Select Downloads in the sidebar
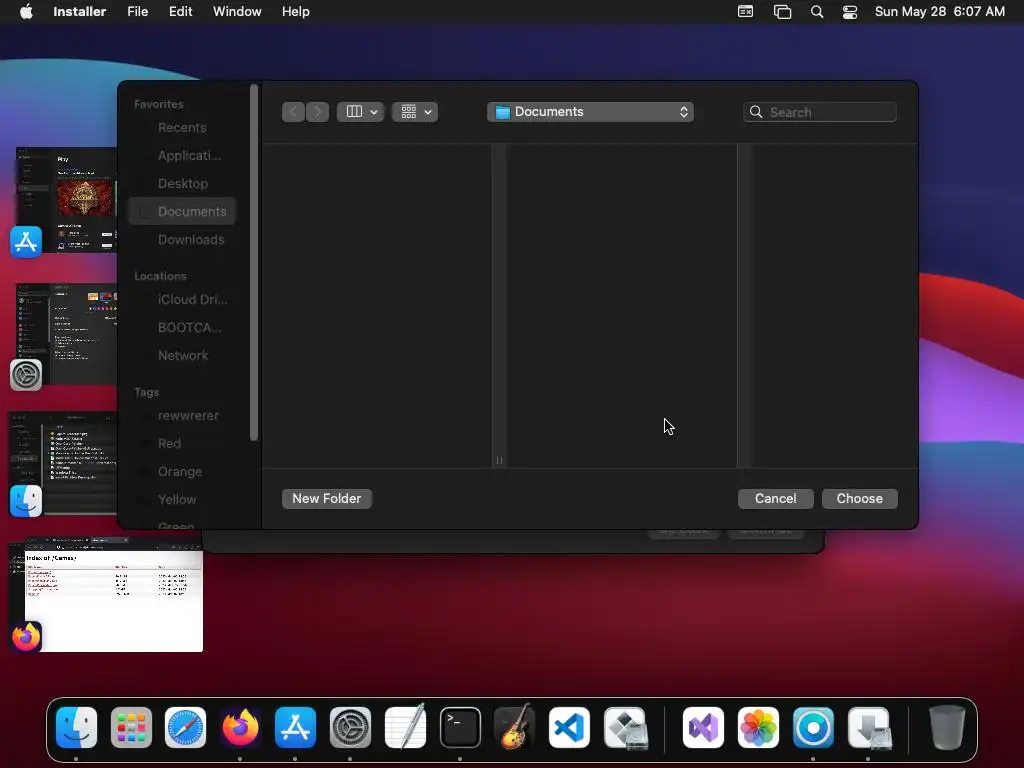1024x768 pixels. [182, 240]
